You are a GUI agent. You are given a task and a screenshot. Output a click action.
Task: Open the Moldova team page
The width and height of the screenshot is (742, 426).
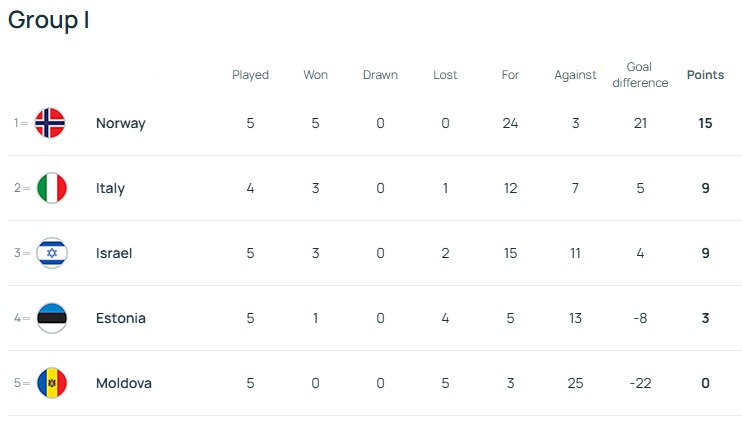(x=124, y=383)
